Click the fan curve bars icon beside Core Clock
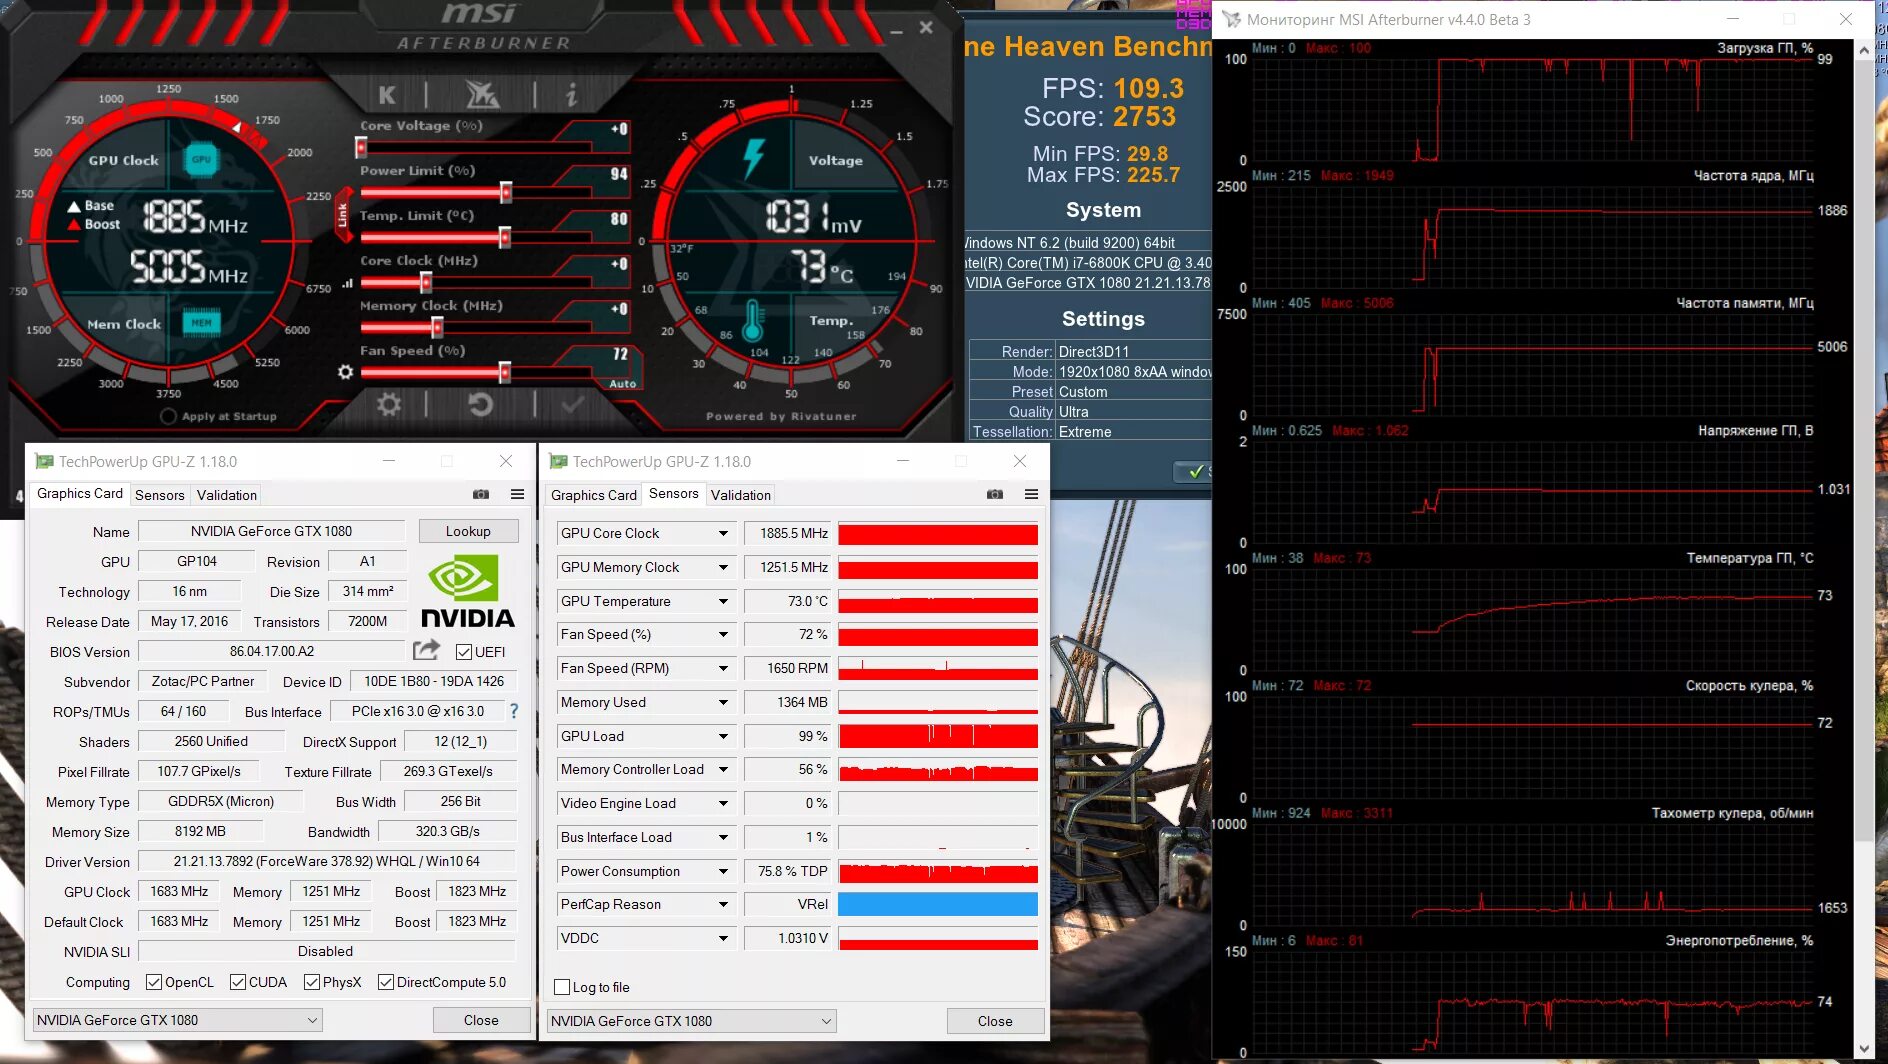The image size is (1888, 1064). (x=347, y=284)
